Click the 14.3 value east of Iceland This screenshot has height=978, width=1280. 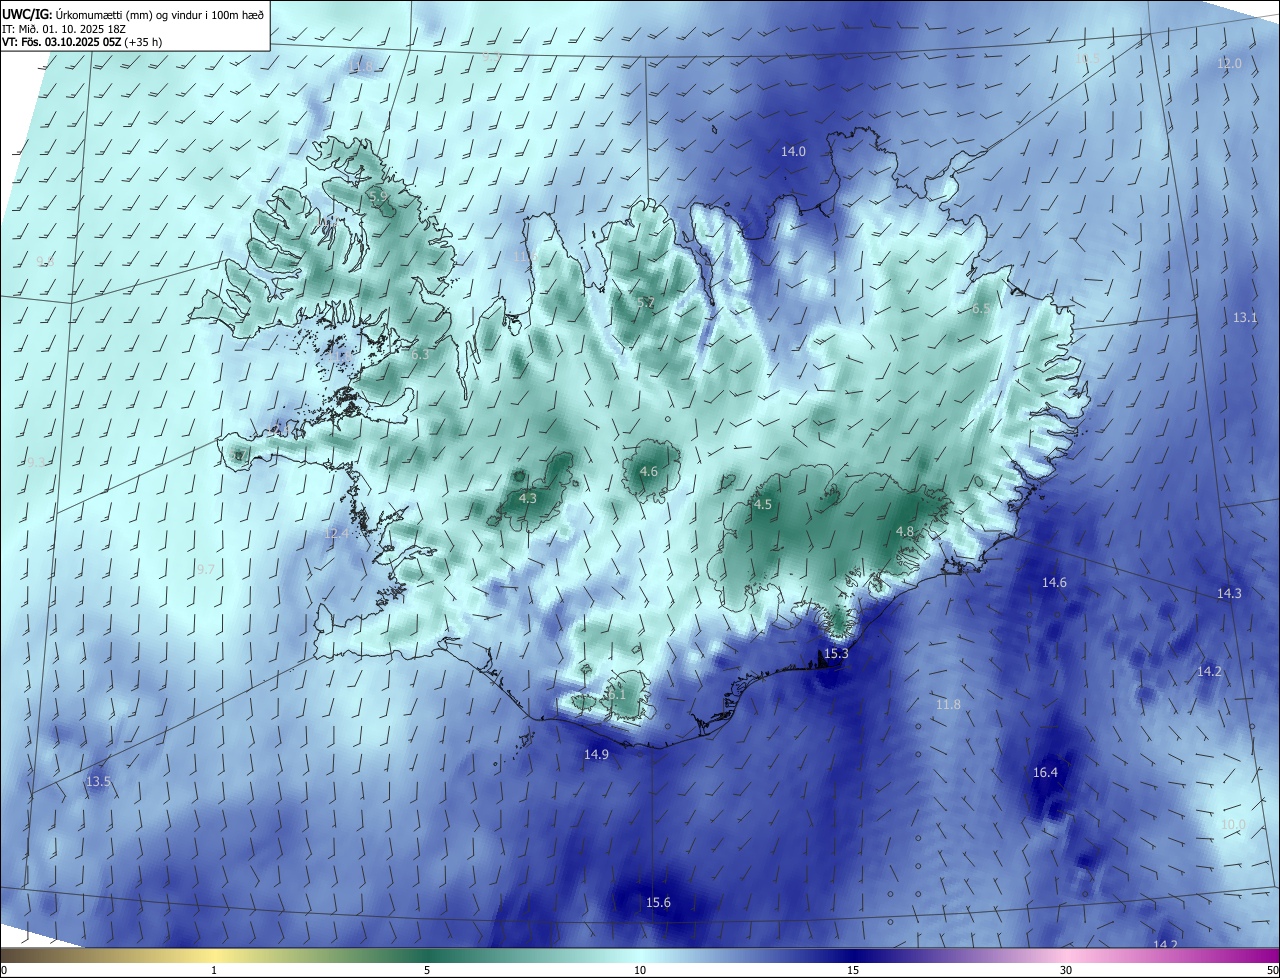click(1229, 593)
